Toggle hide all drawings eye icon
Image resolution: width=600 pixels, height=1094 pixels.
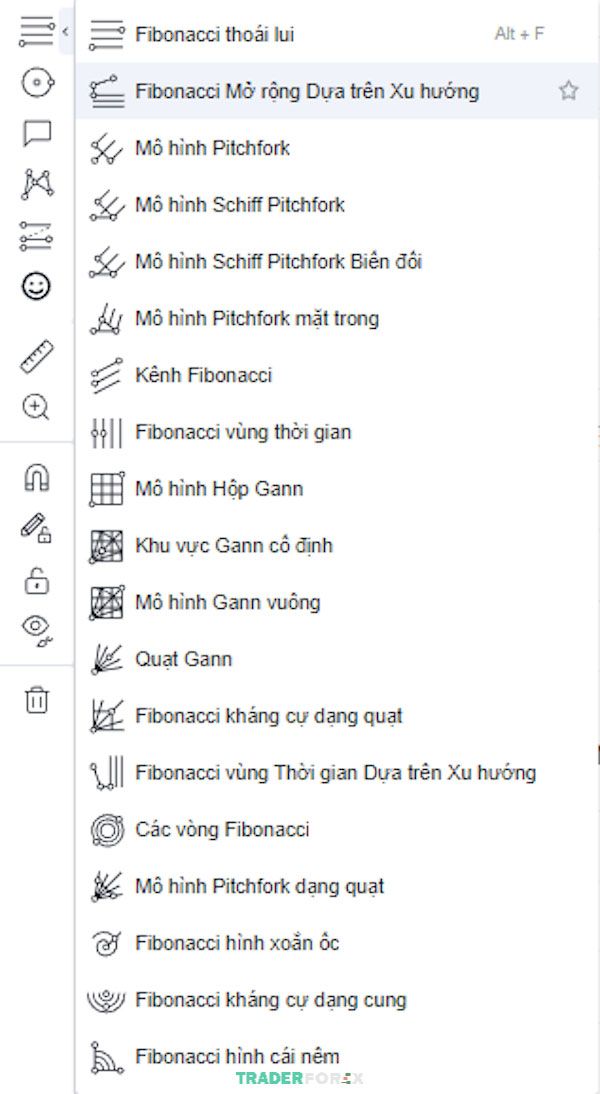coord(37,630)
